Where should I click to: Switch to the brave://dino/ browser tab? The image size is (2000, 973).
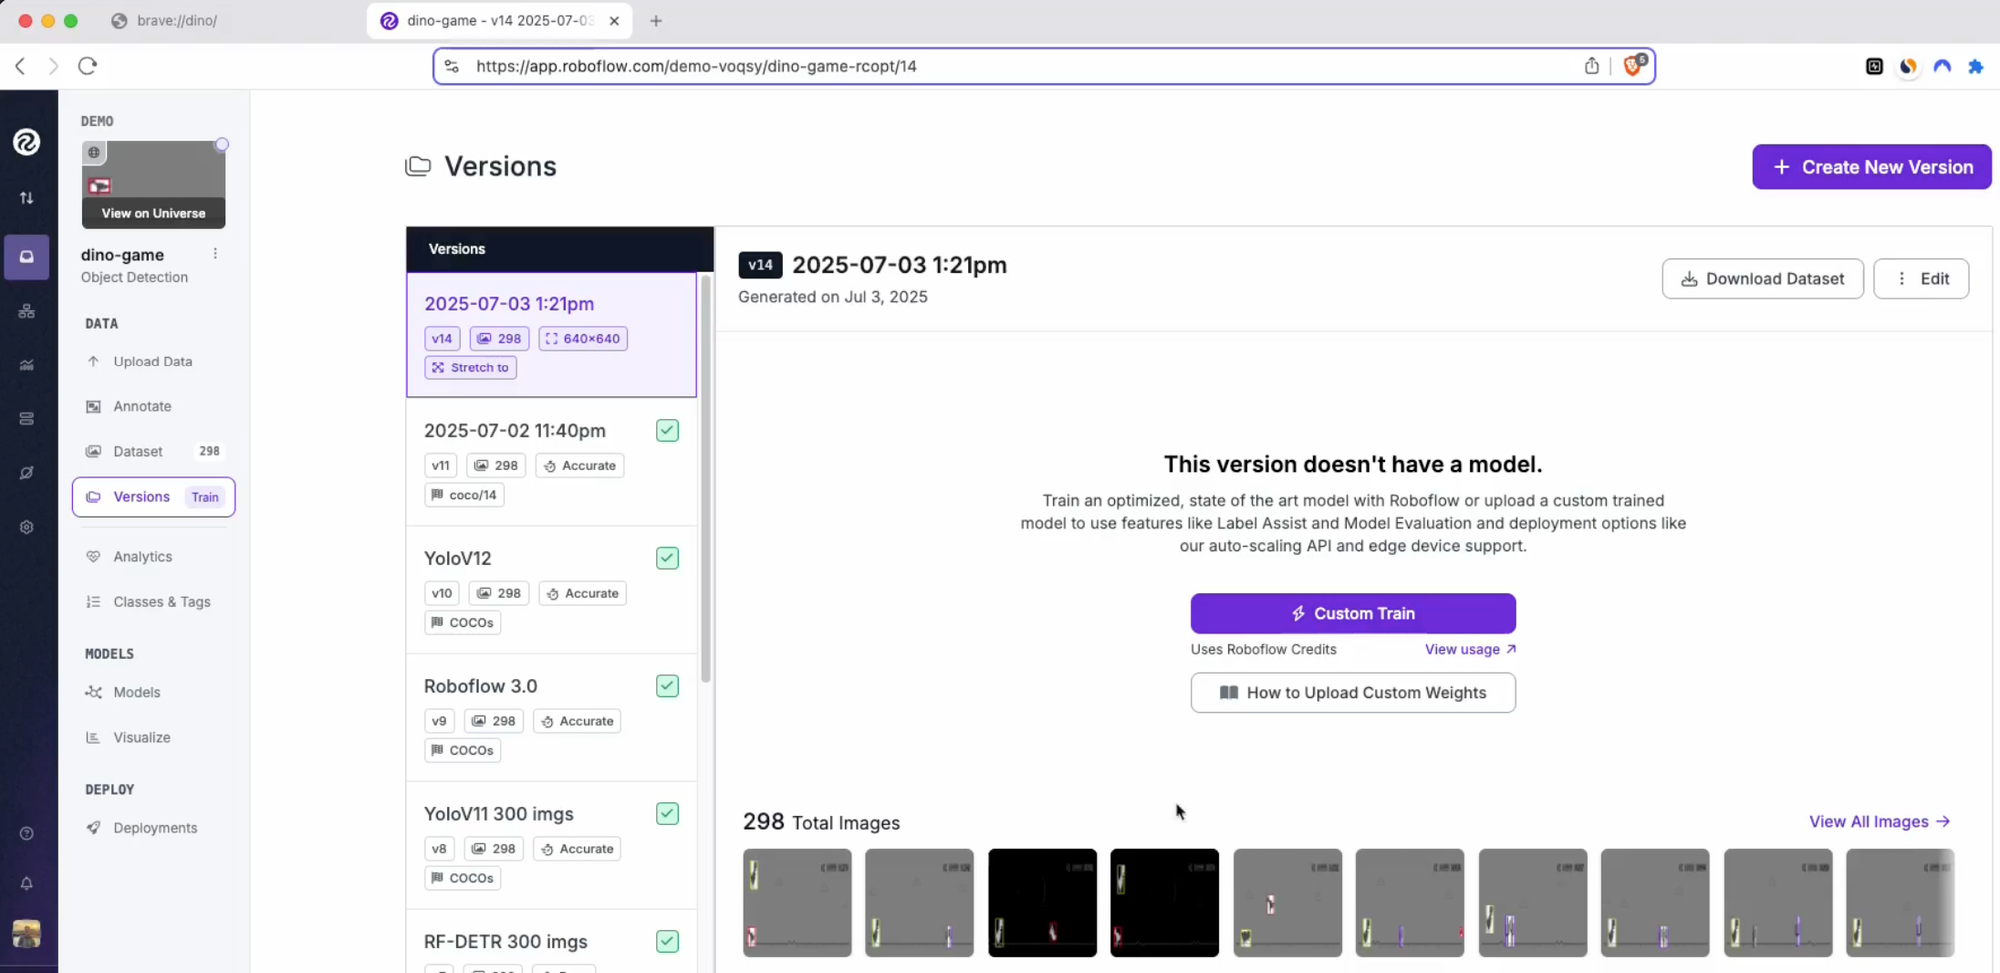pos(176,21)
